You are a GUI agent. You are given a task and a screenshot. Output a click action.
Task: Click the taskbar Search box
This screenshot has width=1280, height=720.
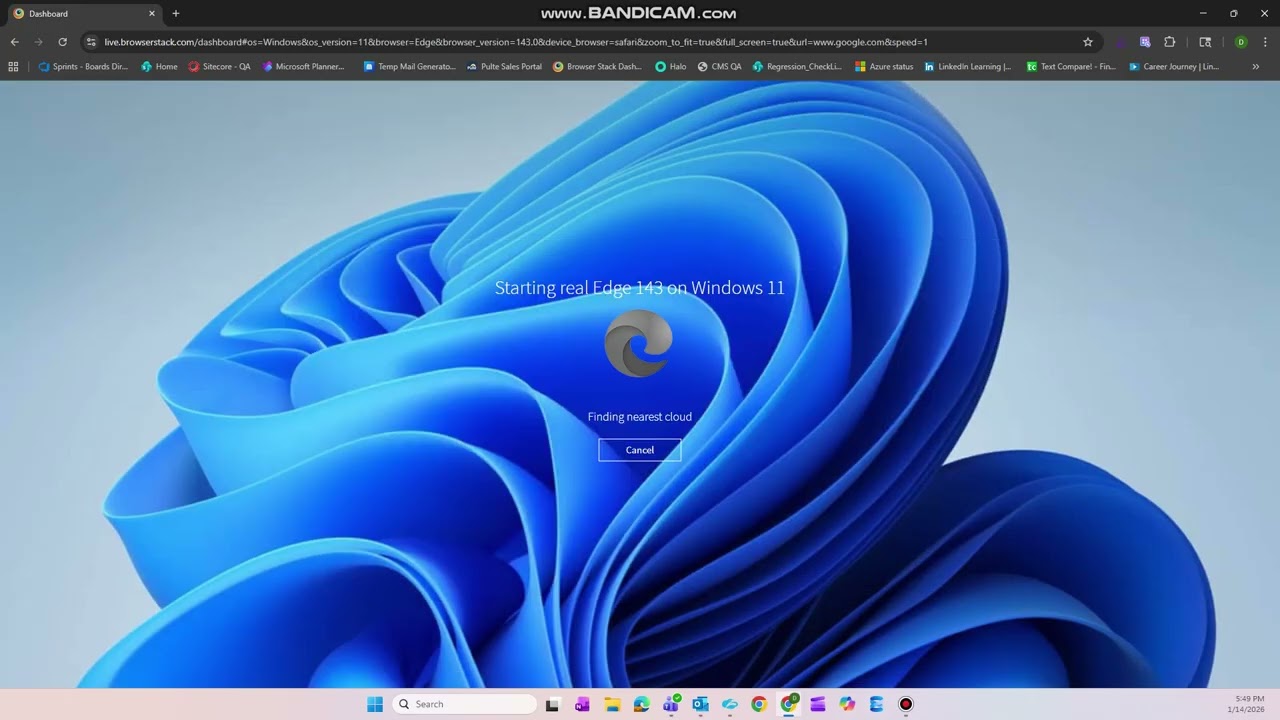465,704
